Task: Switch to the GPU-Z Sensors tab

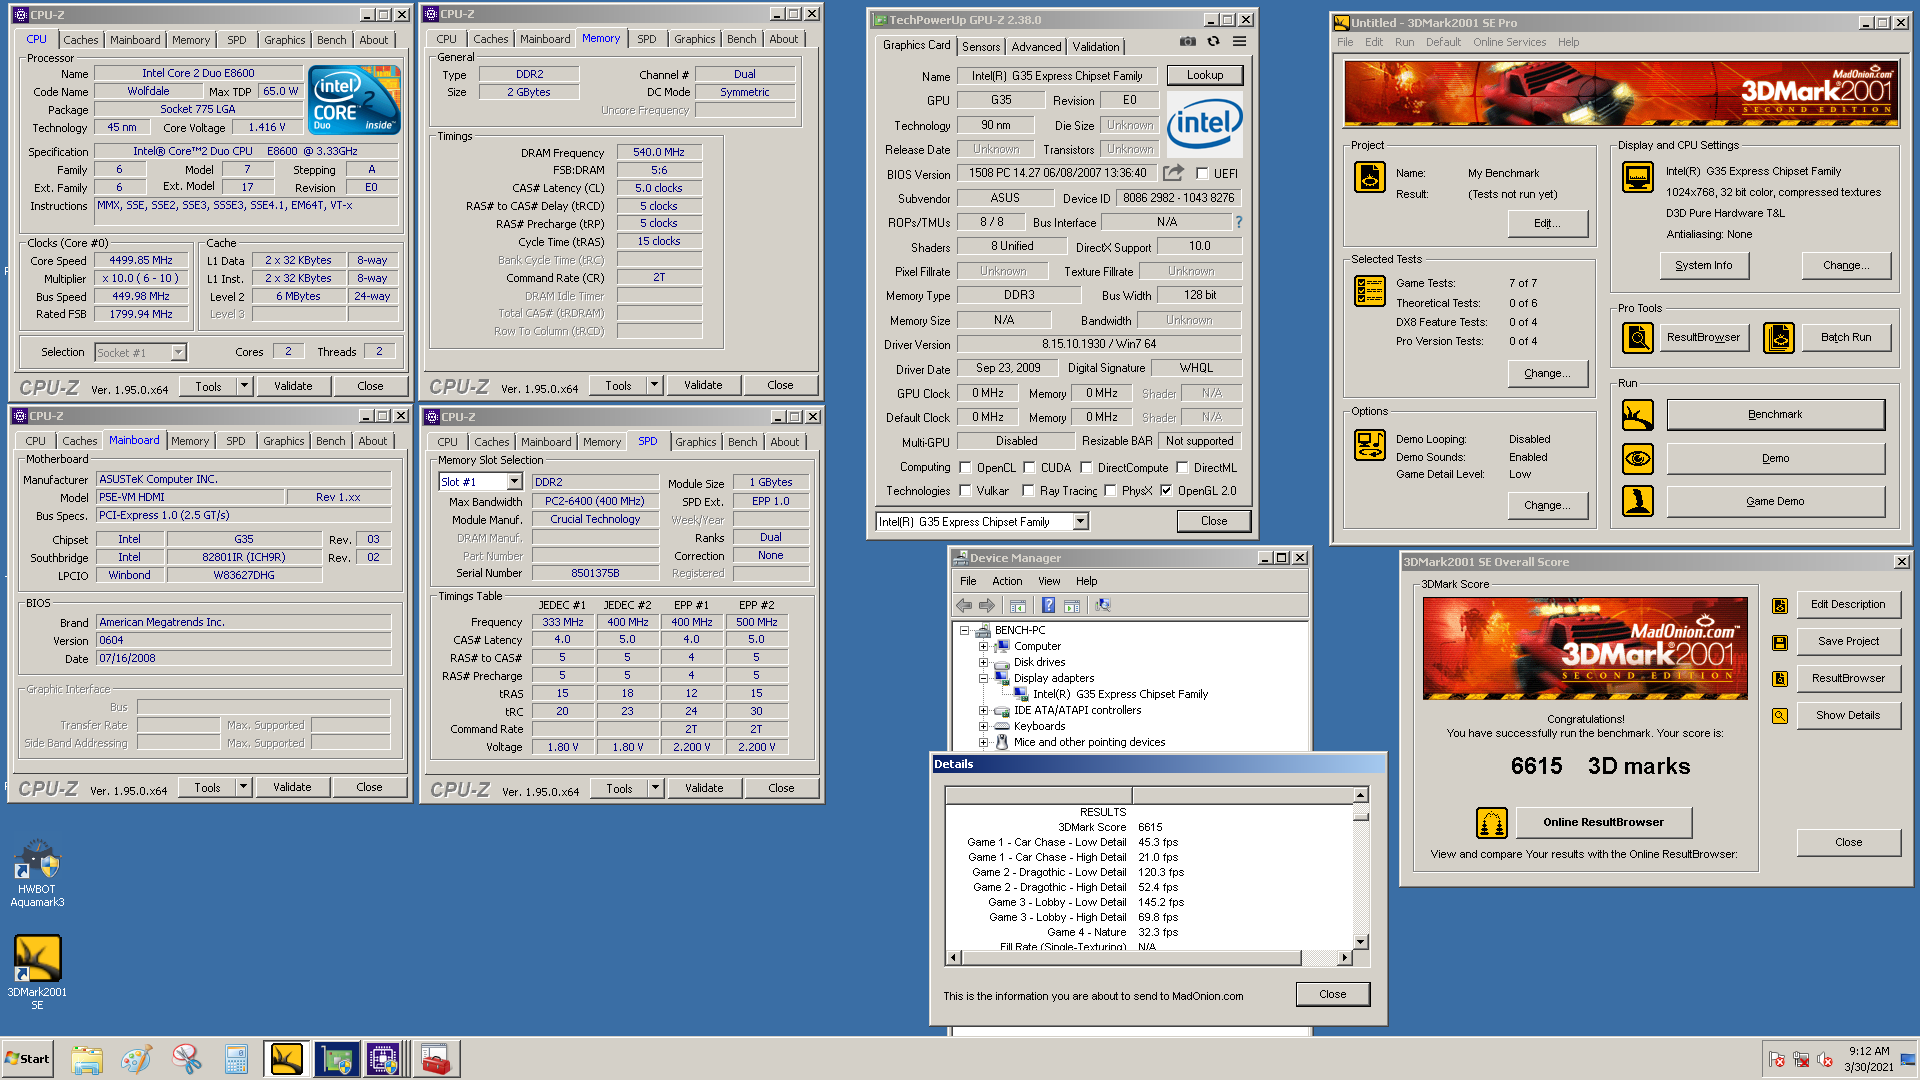Action: coord(981,47)
